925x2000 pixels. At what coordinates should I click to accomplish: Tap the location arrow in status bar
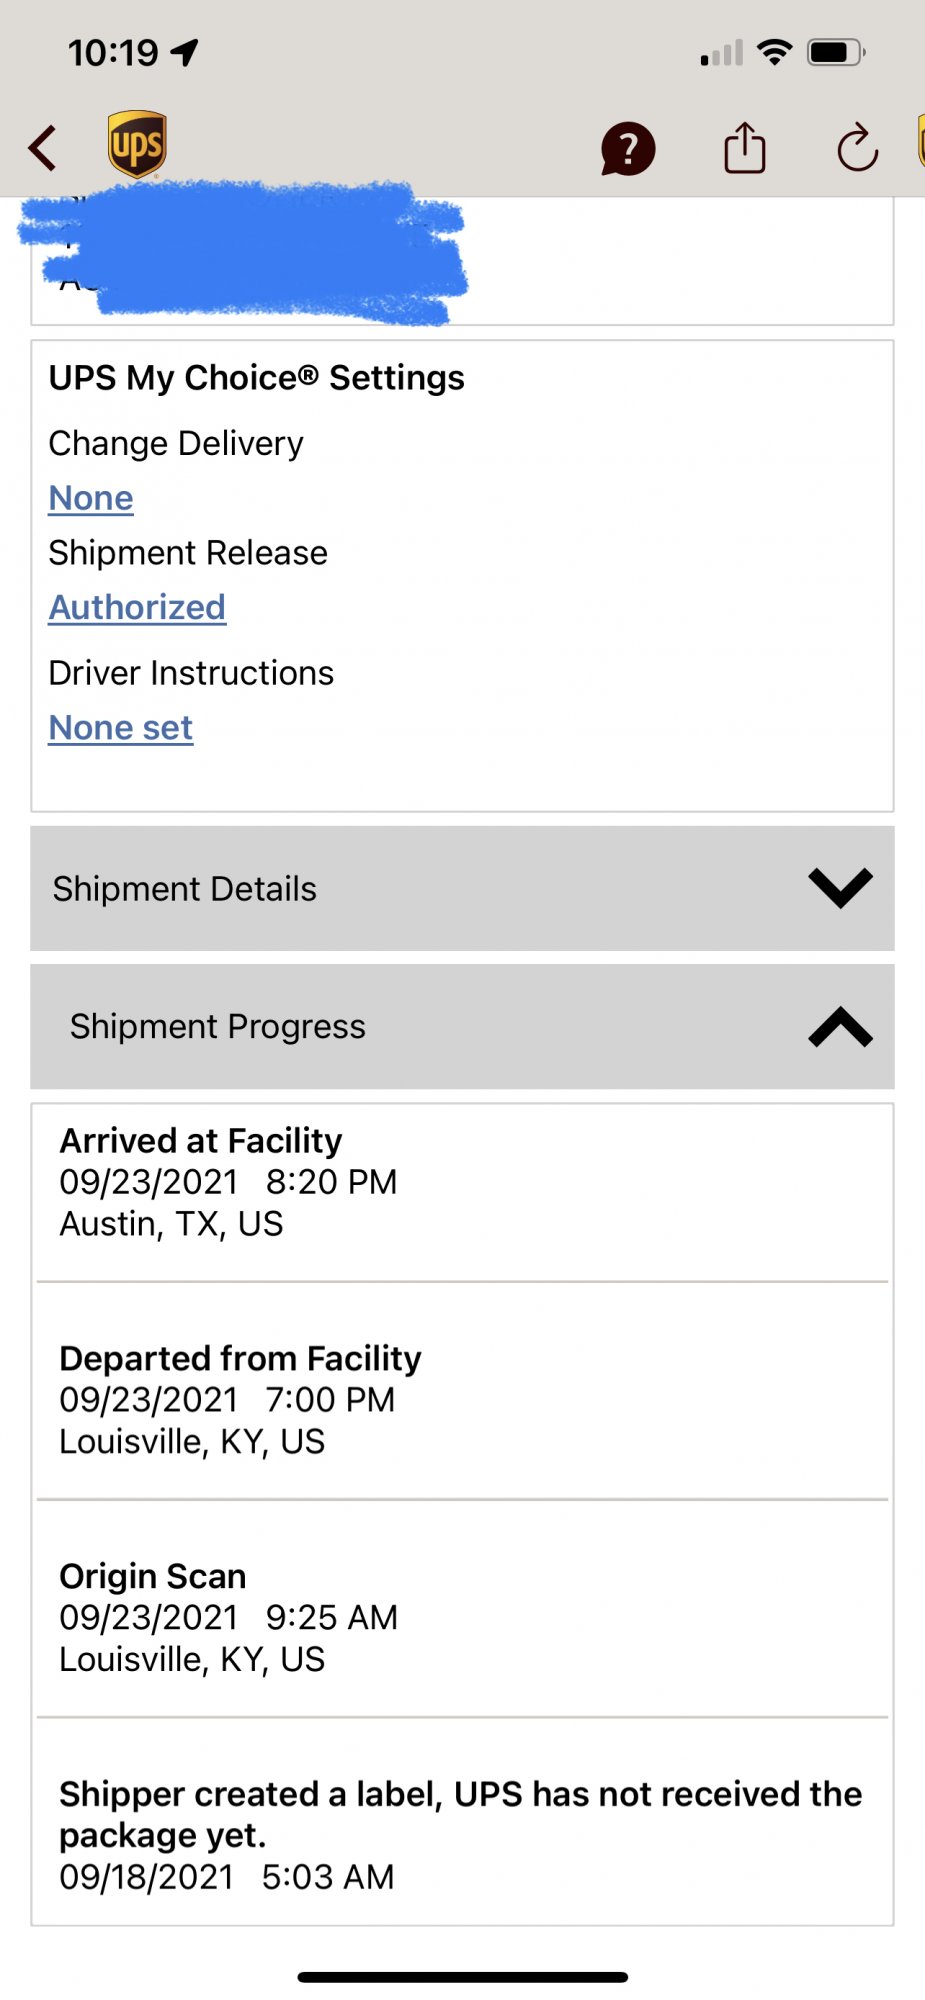pyautogui.click(x=185, y=52)
